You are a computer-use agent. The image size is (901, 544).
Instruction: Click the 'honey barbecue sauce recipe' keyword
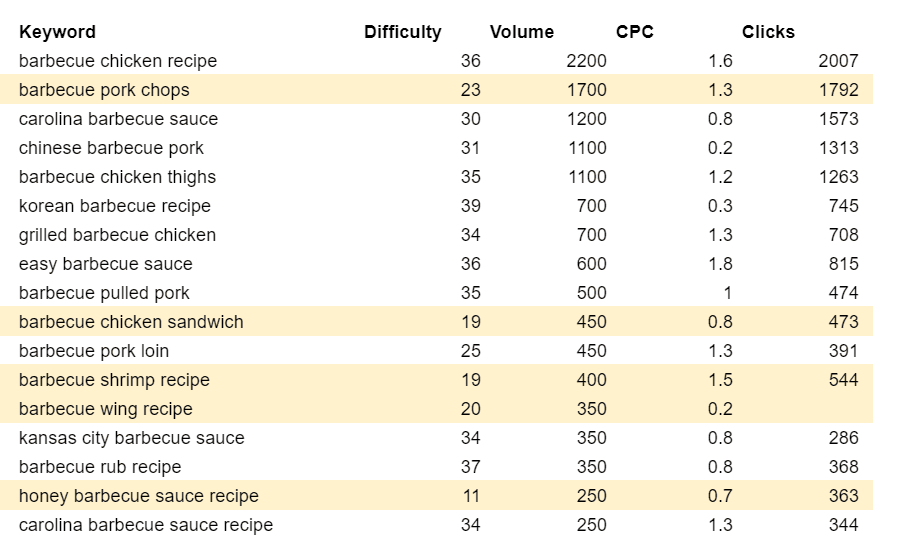point(139,496)
